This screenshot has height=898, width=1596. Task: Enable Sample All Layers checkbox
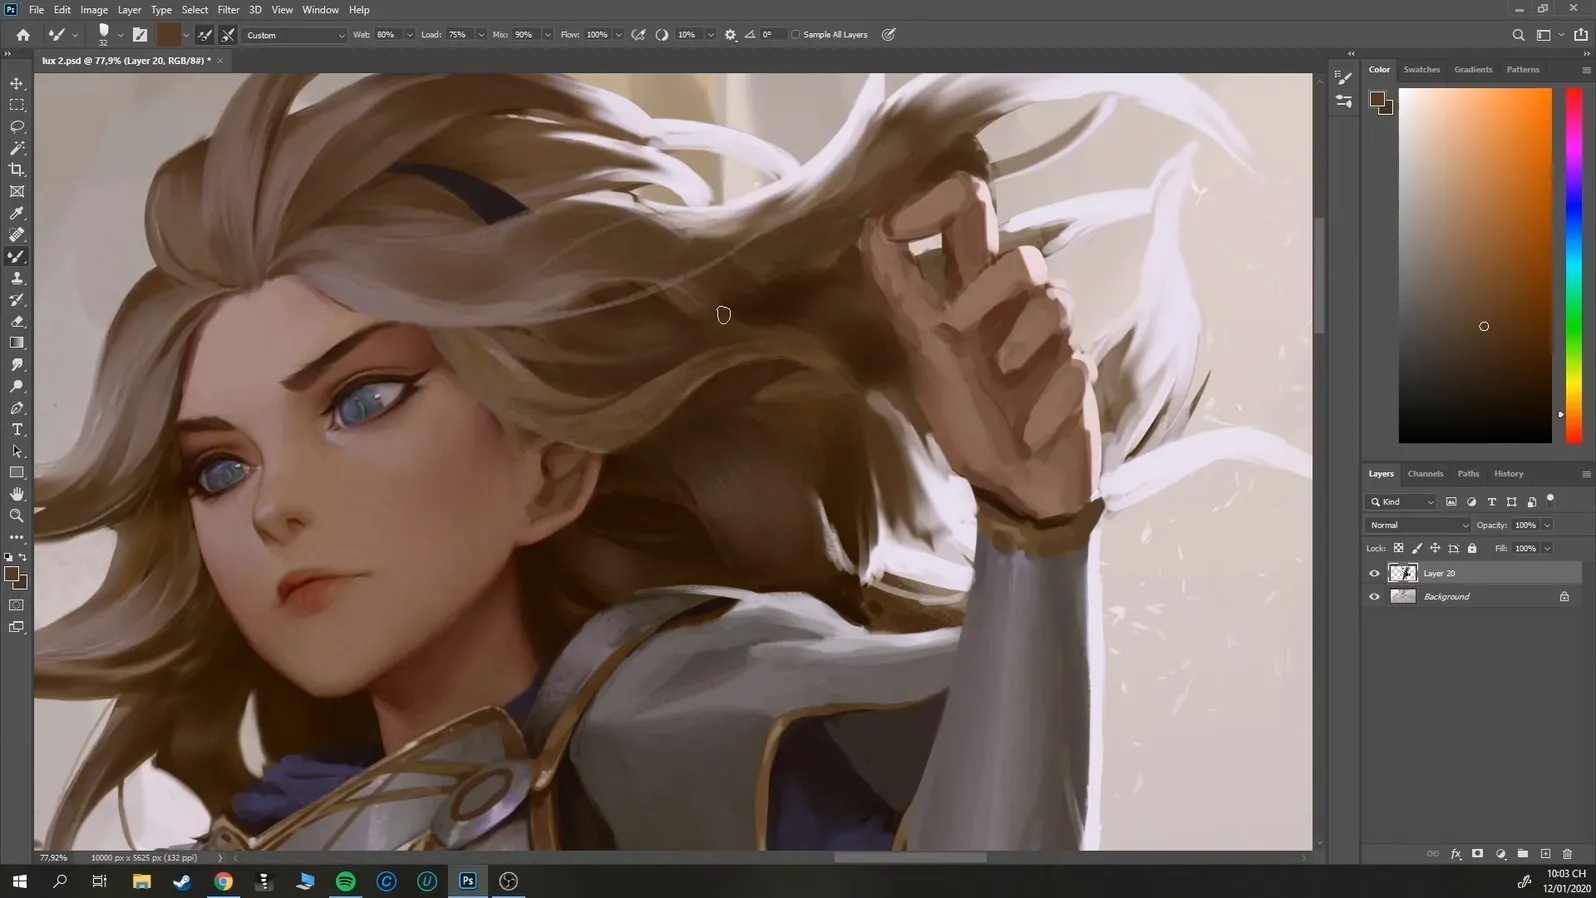[796, 35]
